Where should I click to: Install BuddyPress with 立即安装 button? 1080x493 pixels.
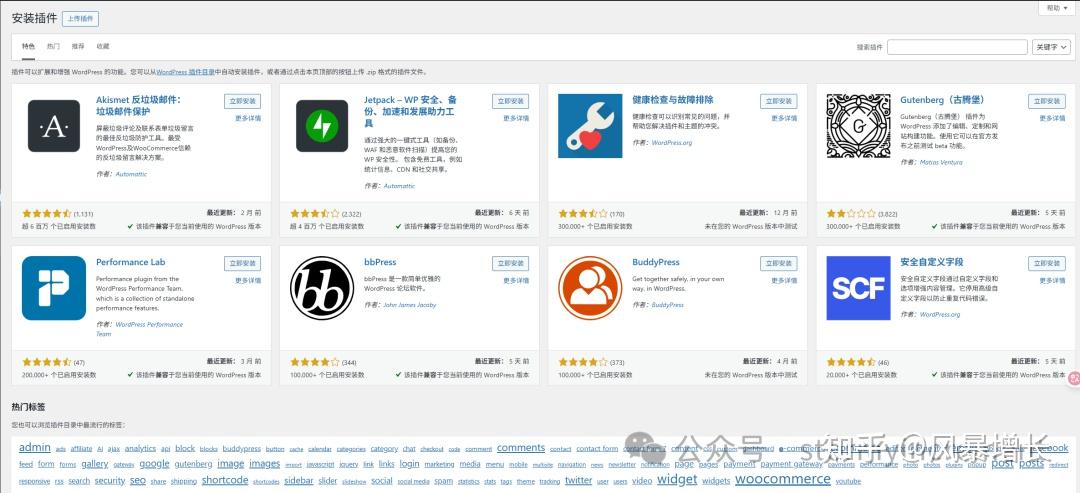tap(778, 263)
